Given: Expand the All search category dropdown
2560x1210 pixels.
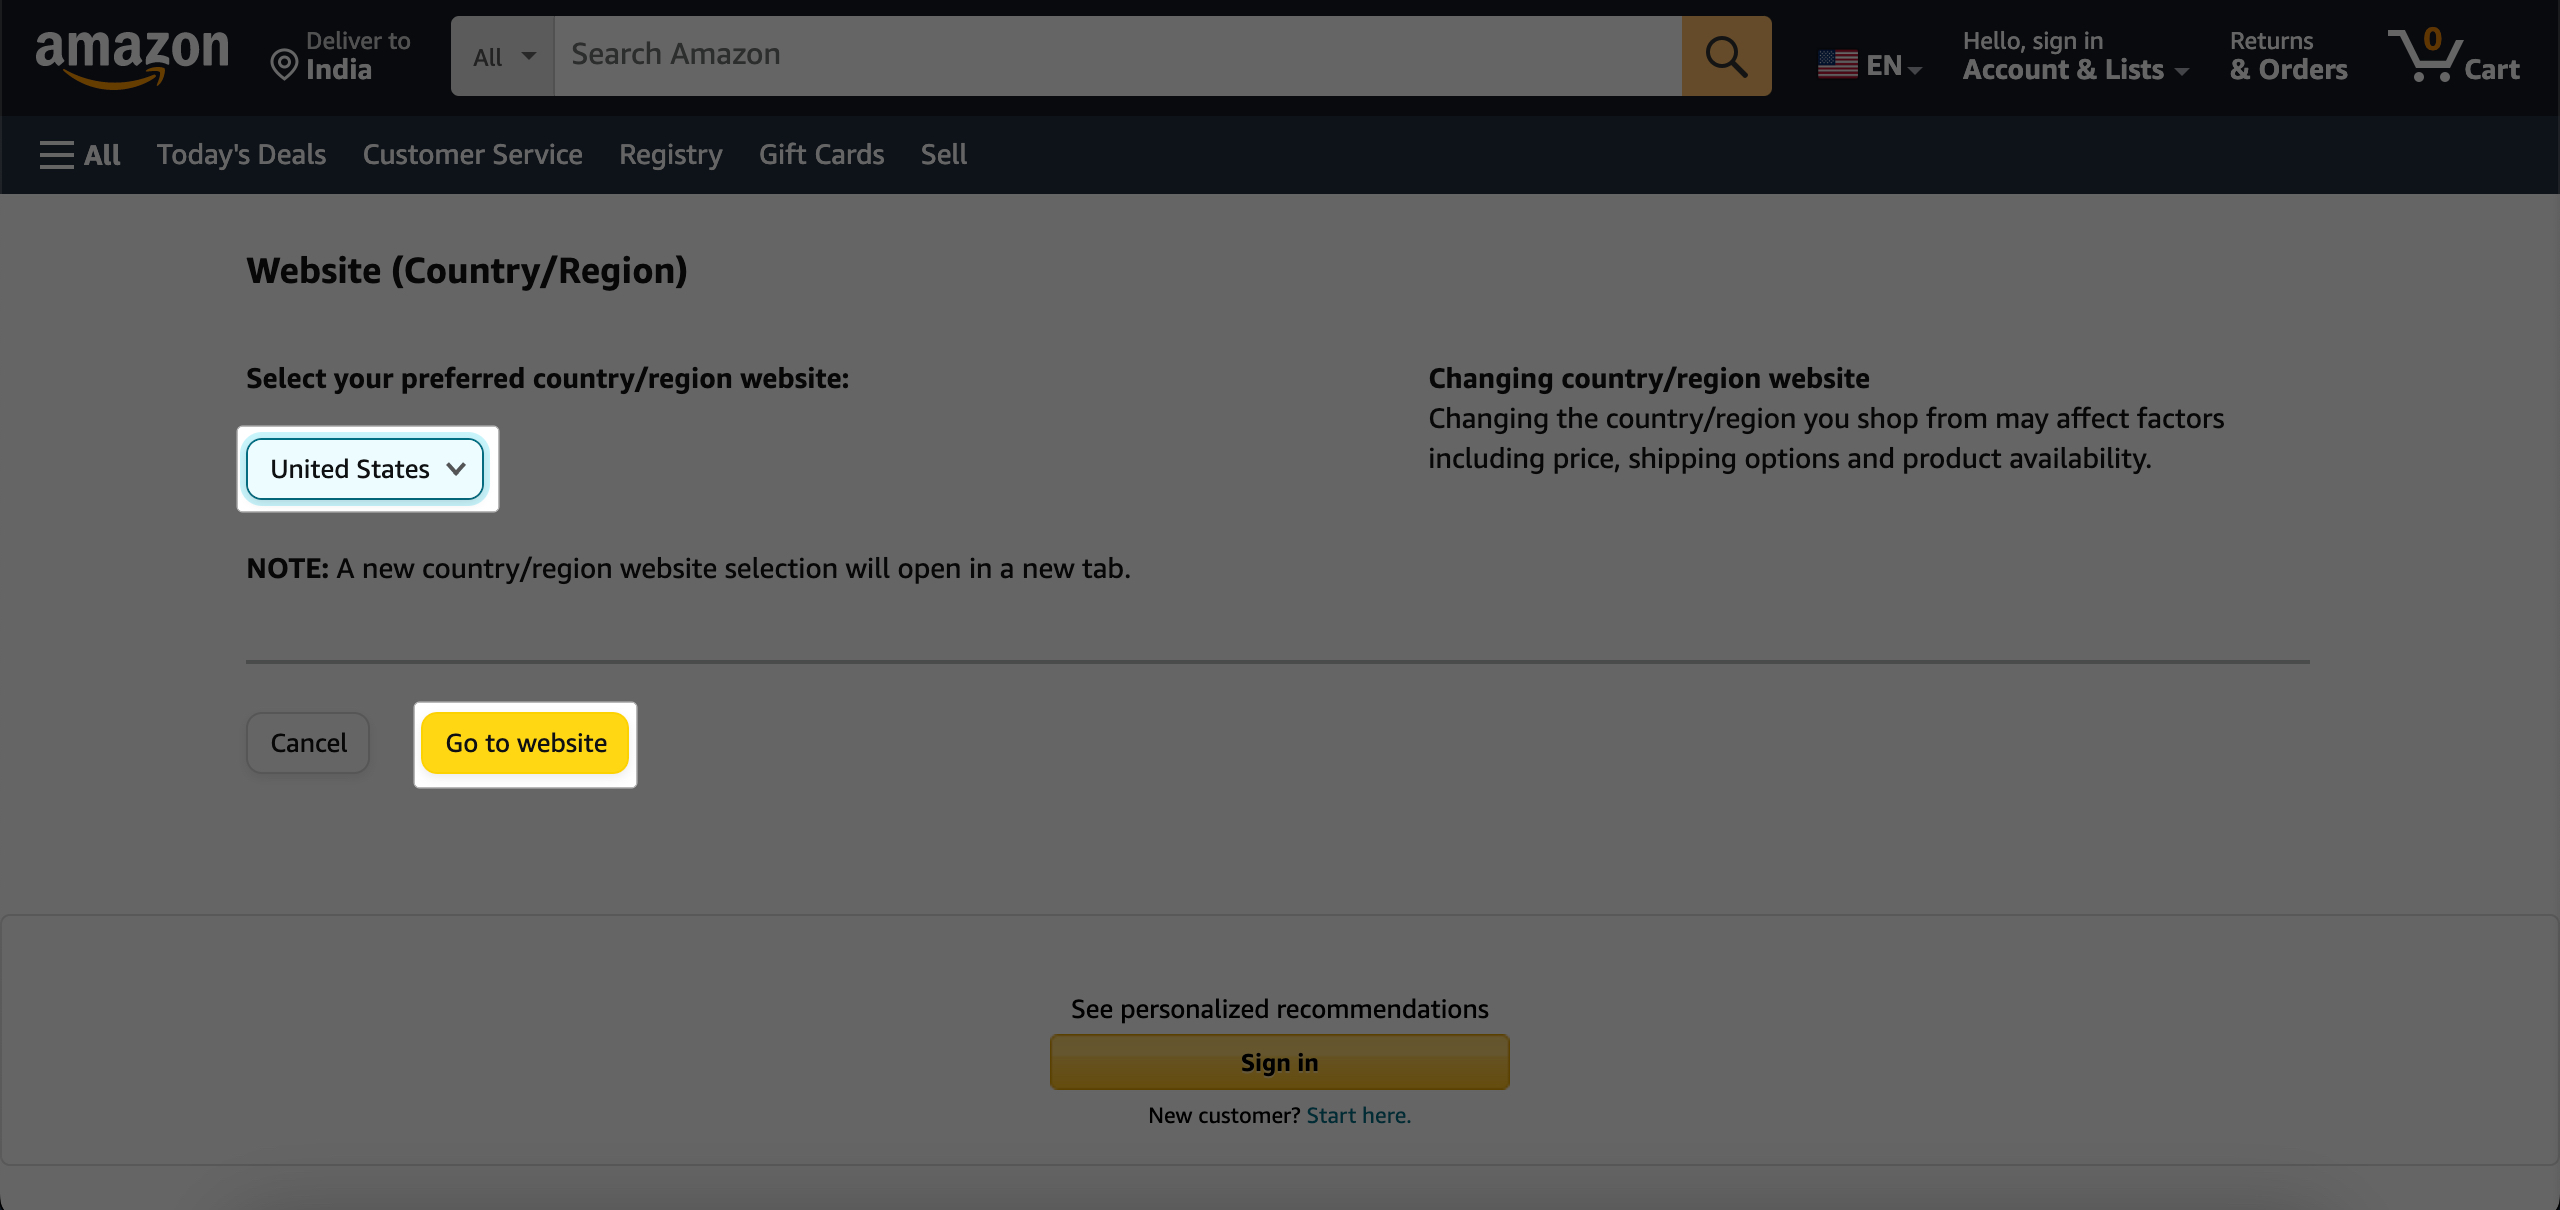Looking at the screenshot, I should (501, 56).
